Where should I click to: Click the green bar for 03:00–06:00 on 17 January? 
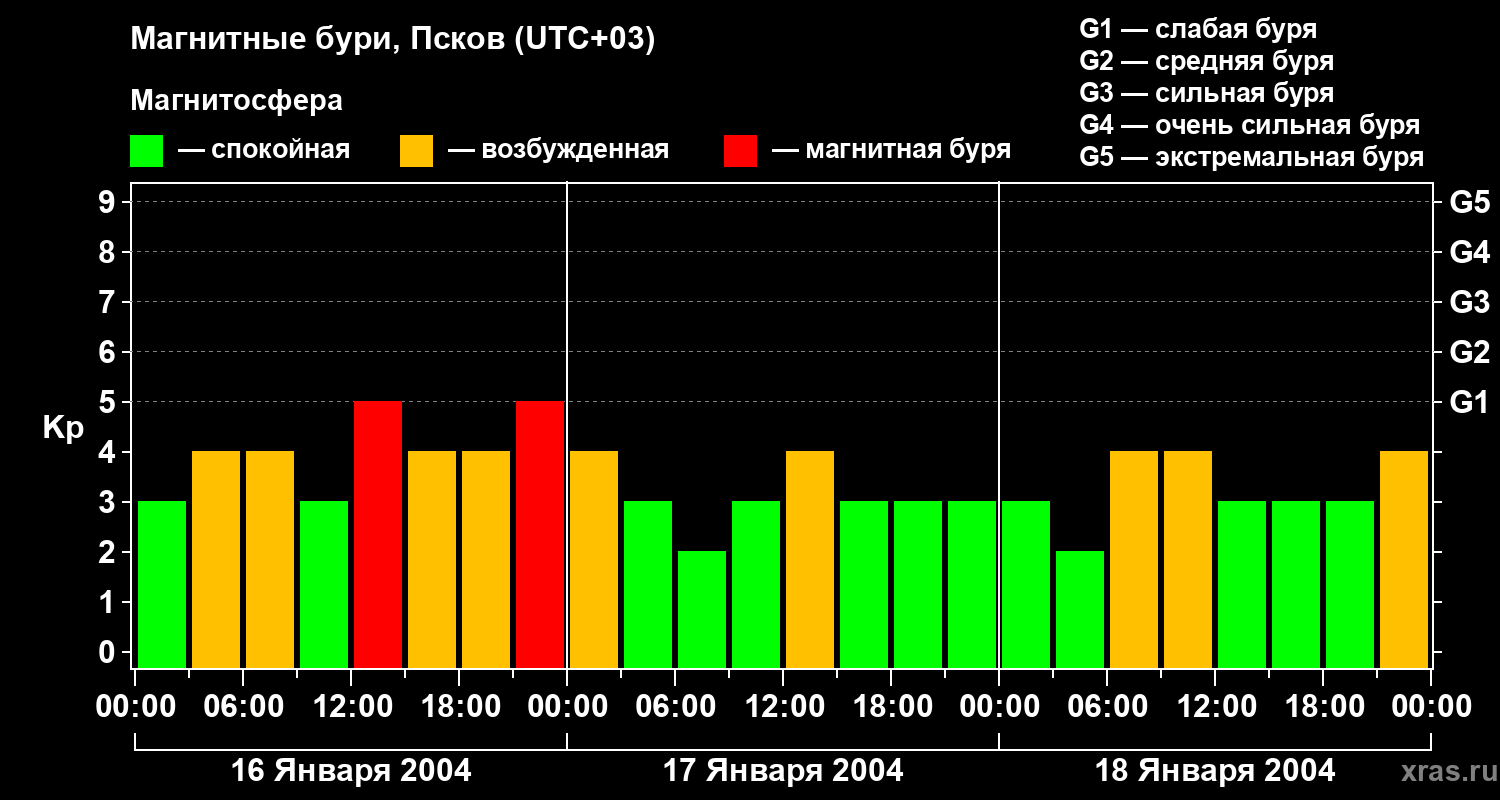click(648, 584)
